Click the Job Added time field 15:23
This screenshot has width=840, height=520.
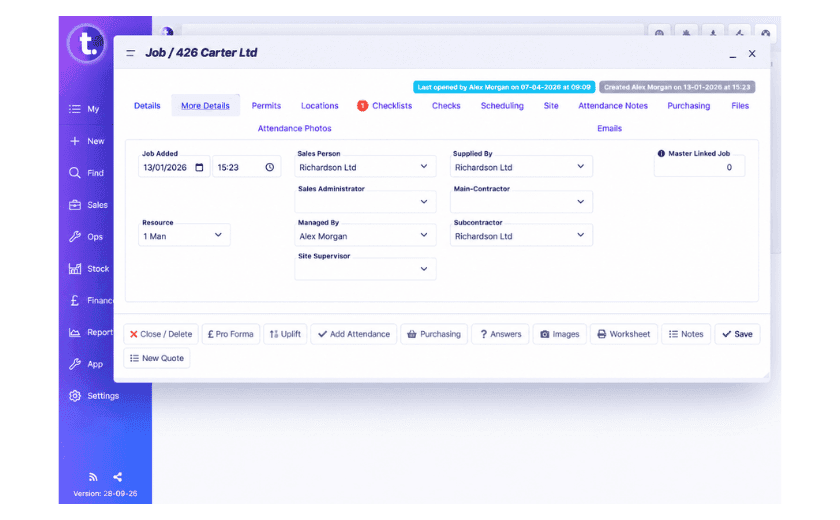246,167
